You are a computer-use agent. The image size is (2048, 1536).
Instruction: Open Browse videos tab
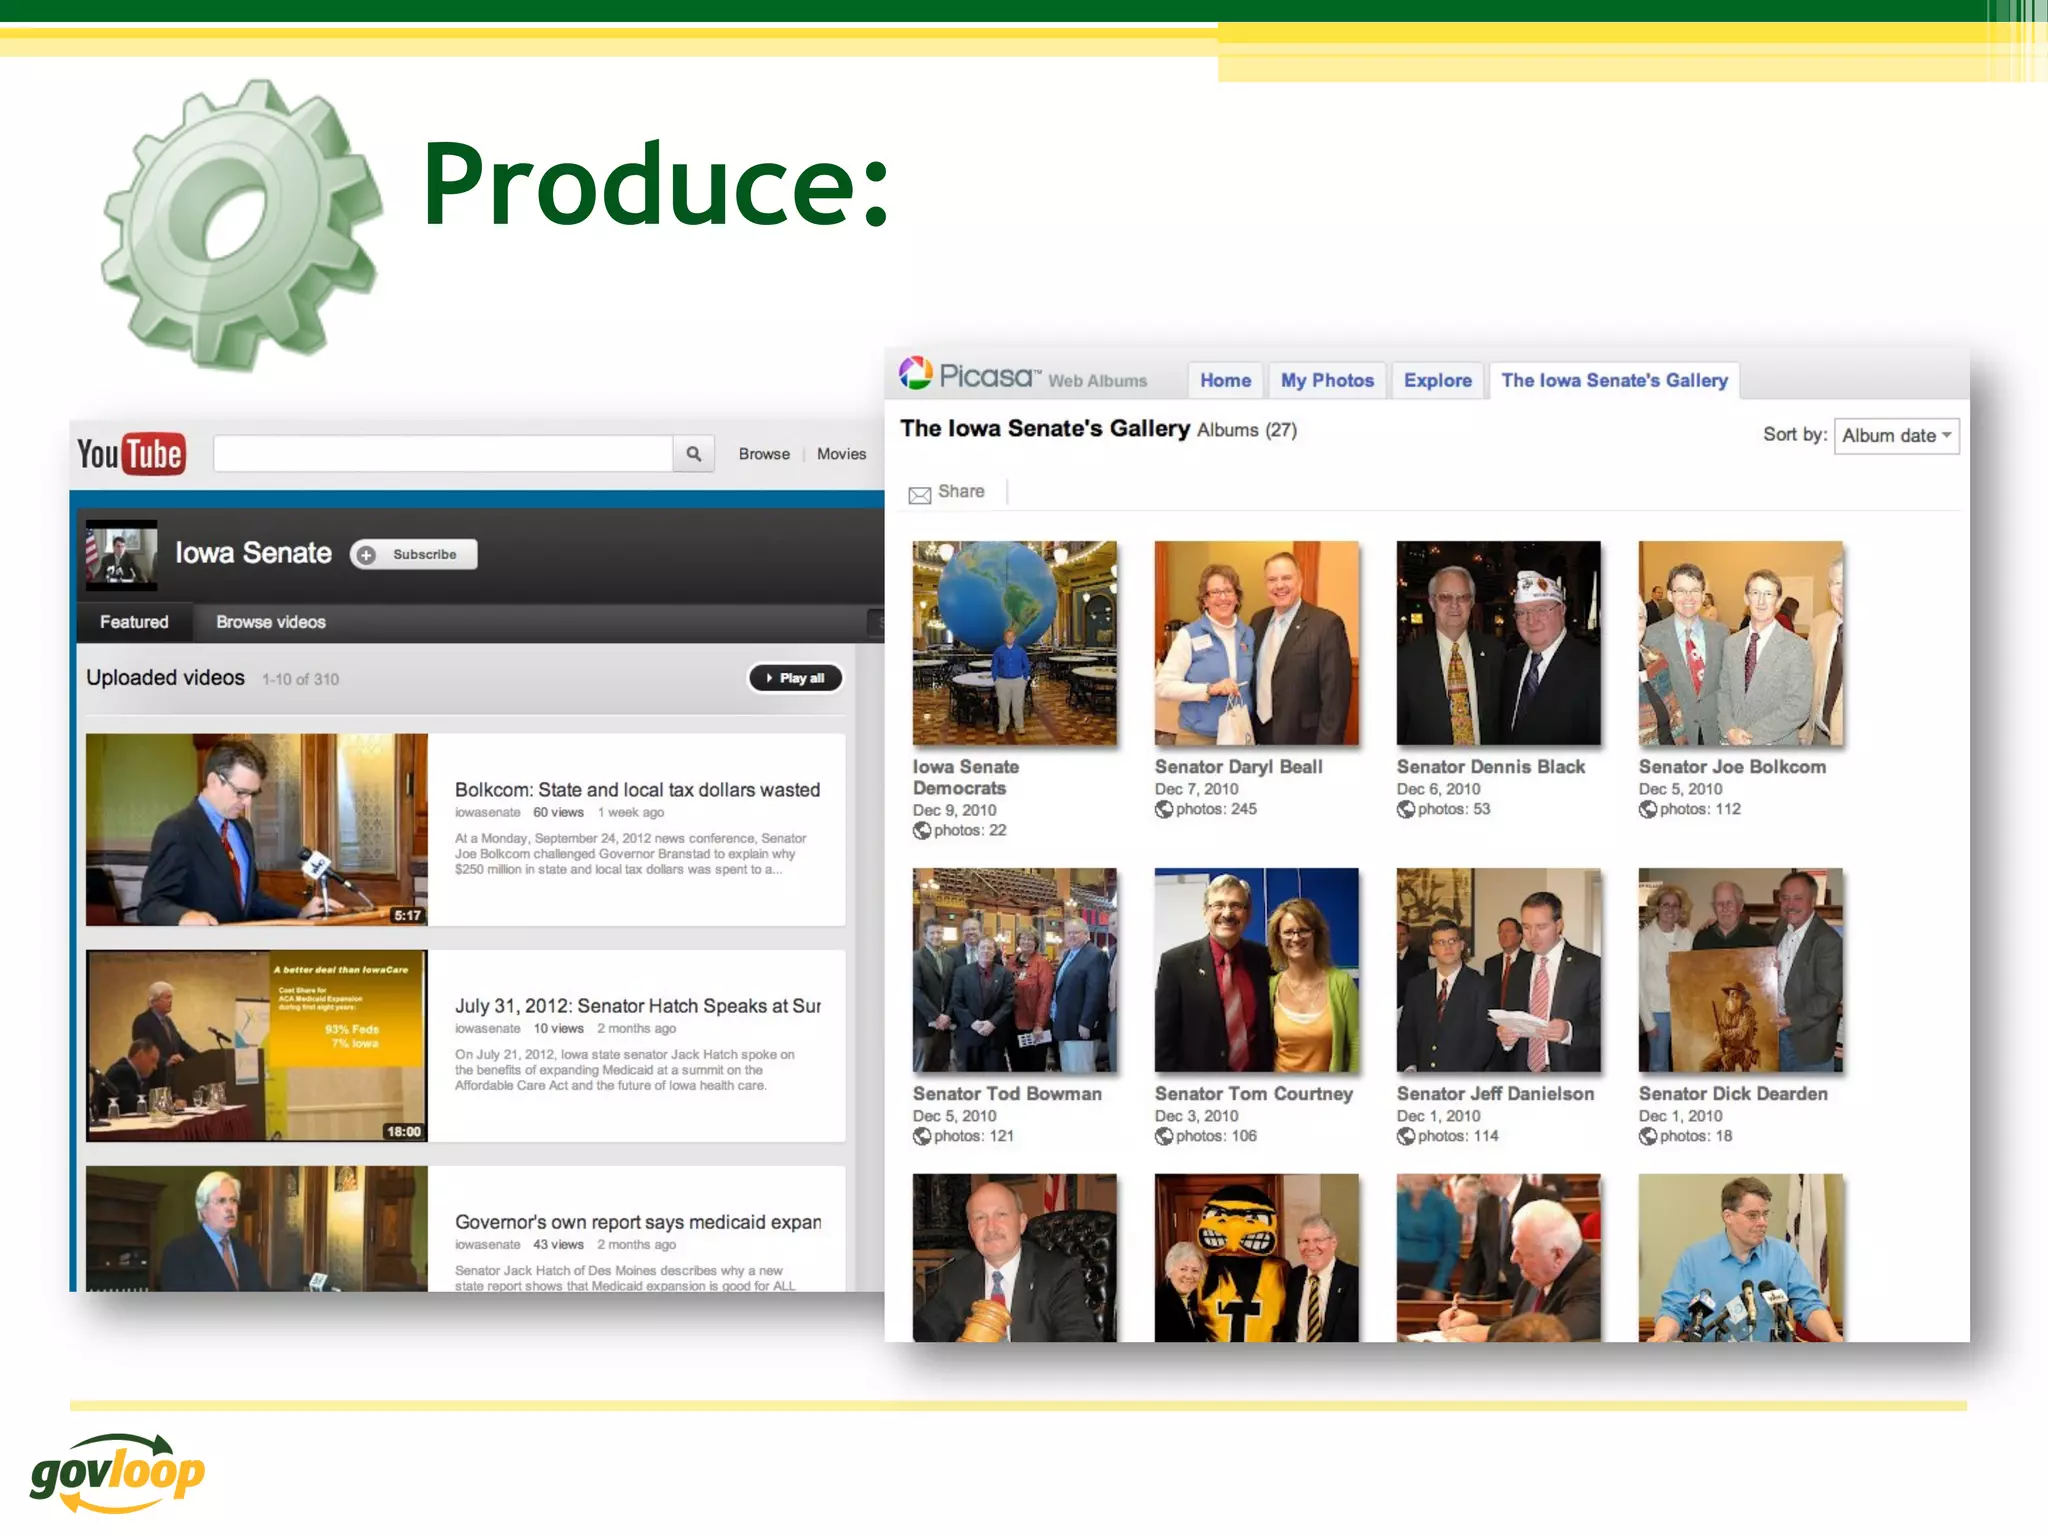(x=271, y=622)
